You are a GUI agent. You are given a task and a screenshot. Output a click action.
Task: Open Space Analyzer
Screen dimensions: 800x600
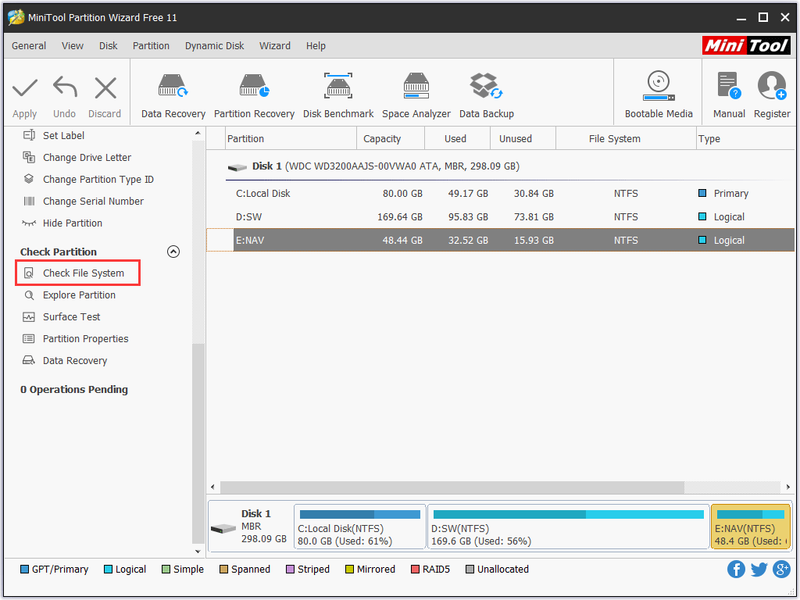pyautogui.click(x=416, y=96)
